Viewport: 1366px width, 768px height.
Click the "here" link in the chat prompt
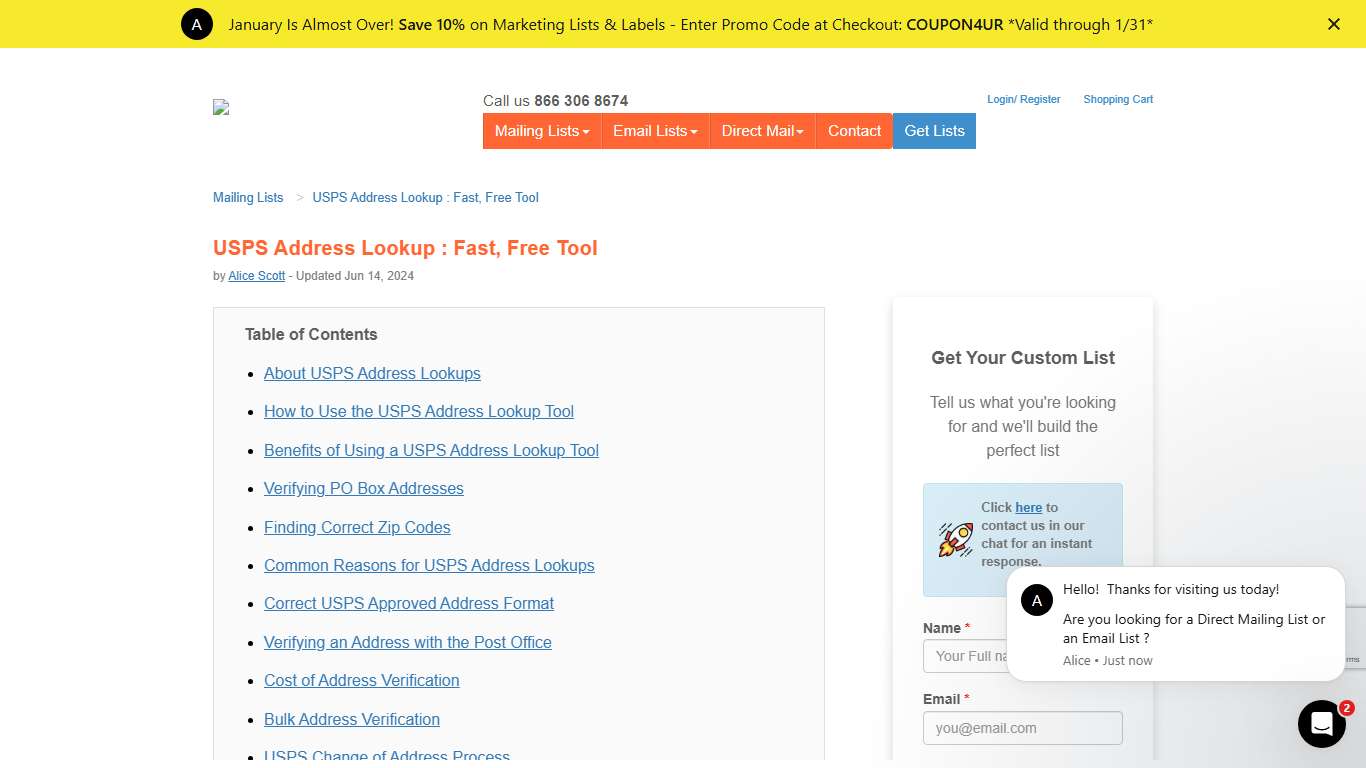point(1028,507)
